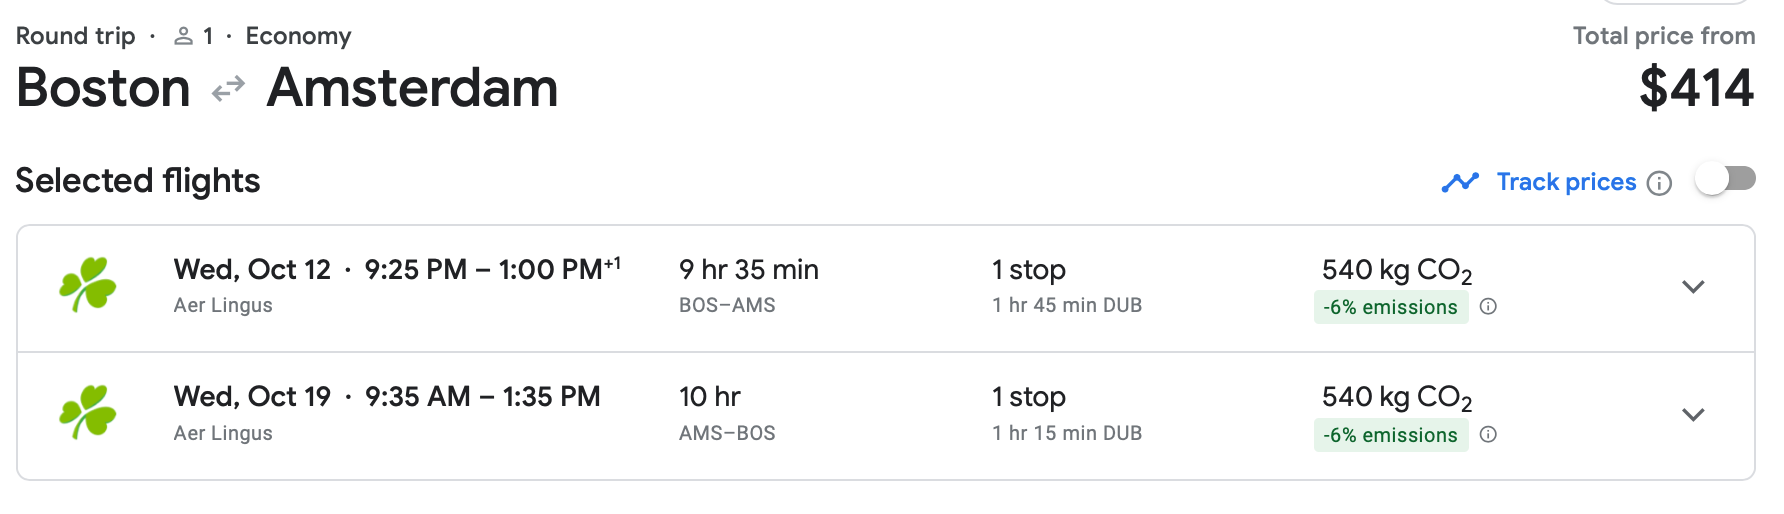Click the 1 hr 45 min DUB layover text
Image resolution: width=1784 pixels, height=514 pixels.
[x=1067, y=305]
